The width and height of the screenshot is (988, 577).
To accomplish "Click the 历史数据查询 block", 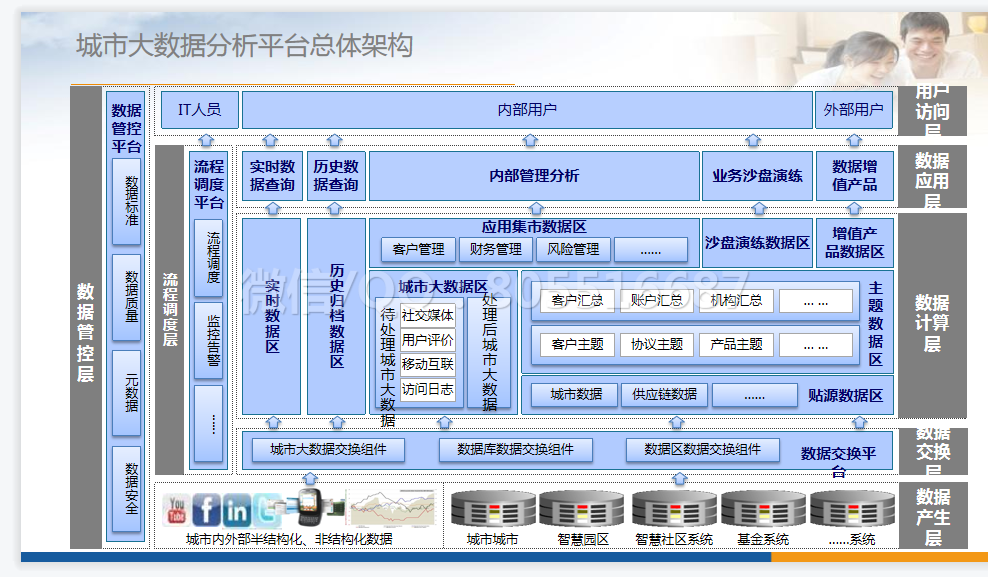I will 336,176.
